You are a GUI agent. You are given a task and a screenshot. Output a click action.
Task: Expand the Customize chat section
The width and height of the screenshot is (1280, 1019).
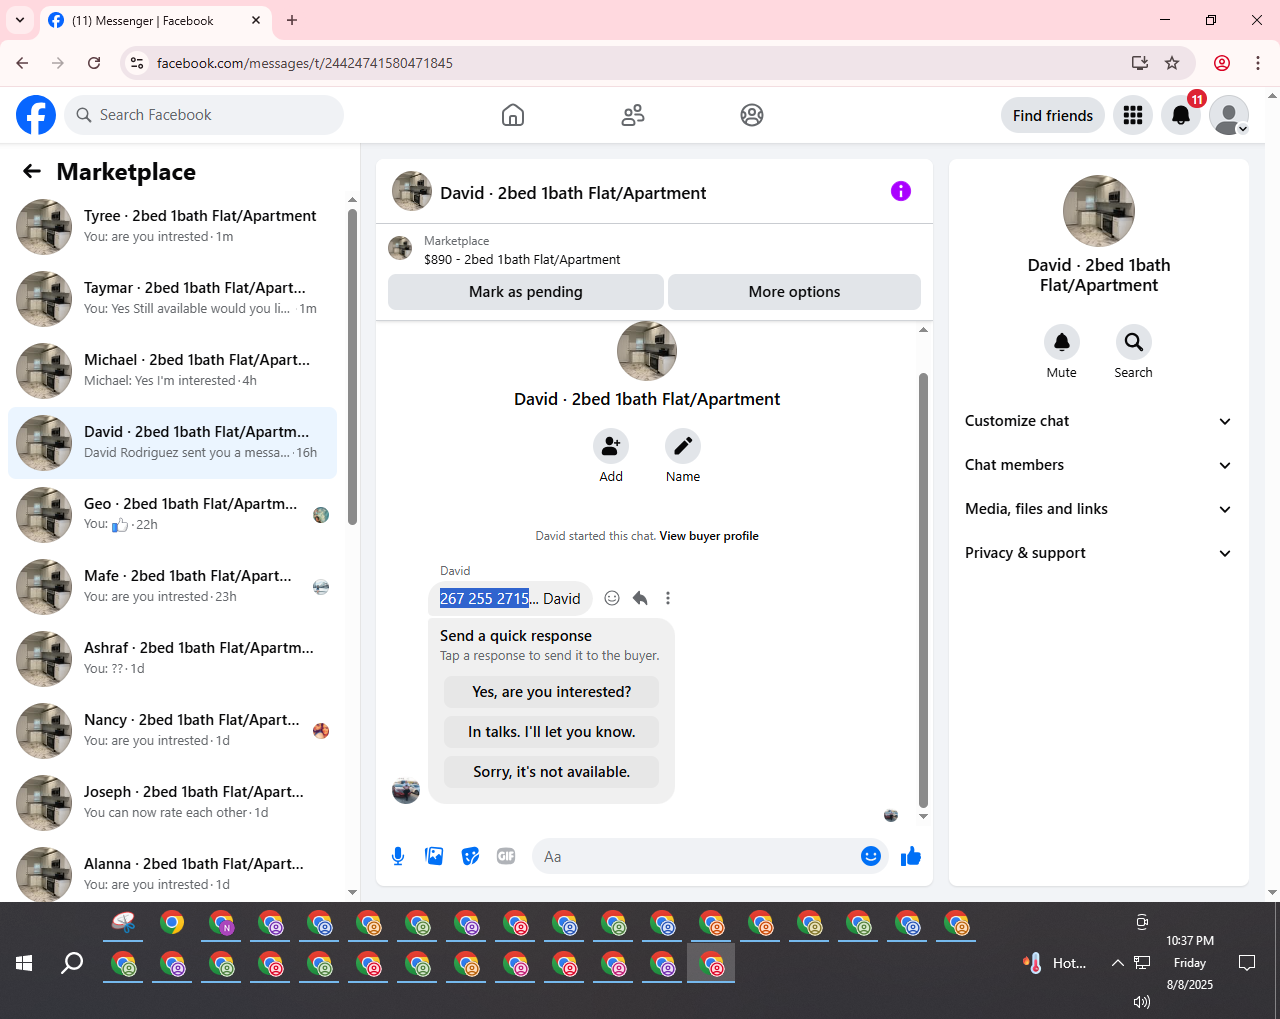1099,421
